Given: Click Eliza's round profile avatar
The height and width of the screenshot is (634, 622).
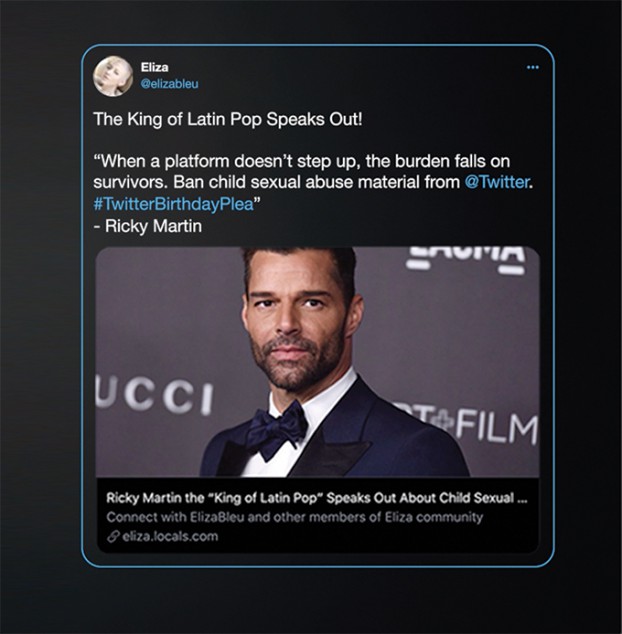Looking at the screenshot, I should pos(113,76).
